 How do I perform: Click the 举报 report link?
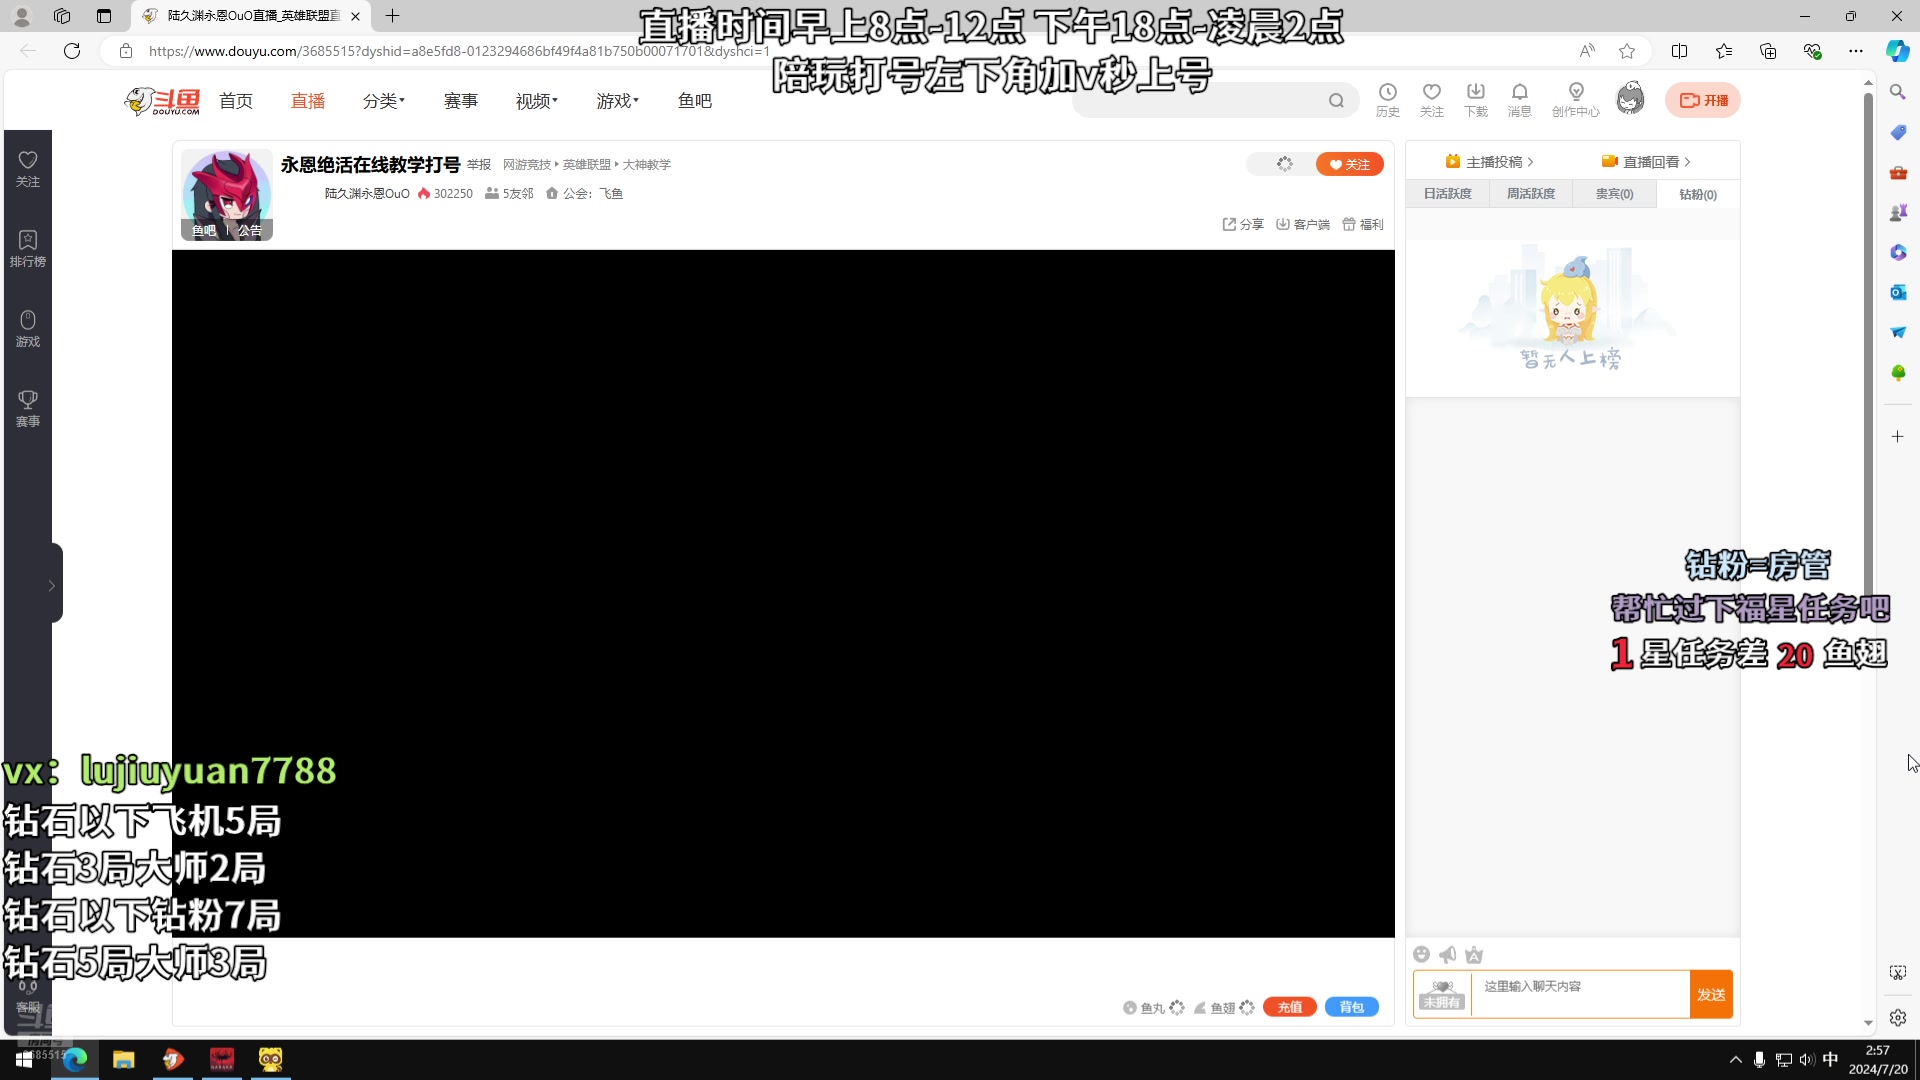(x=479, y=165)
